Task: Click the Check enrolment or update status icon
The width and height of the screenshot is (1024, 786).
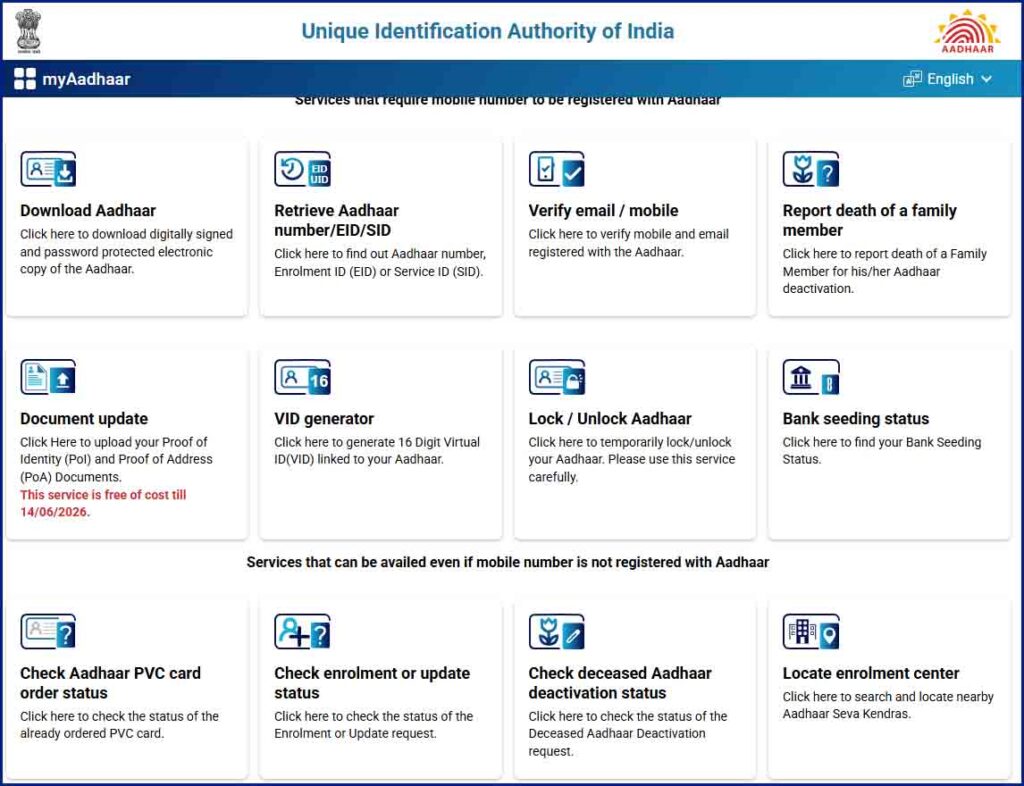Action: pos(302,632)
